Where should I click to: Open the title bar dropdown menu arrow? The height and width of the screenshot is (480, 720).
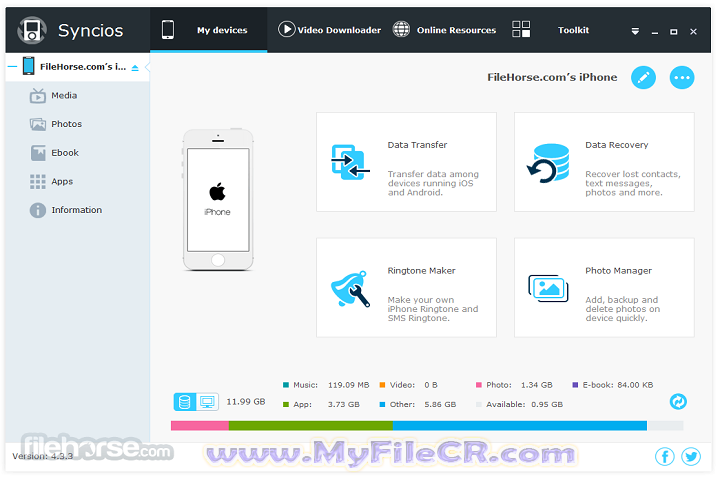pyautogui.click(x=635, y=31)
